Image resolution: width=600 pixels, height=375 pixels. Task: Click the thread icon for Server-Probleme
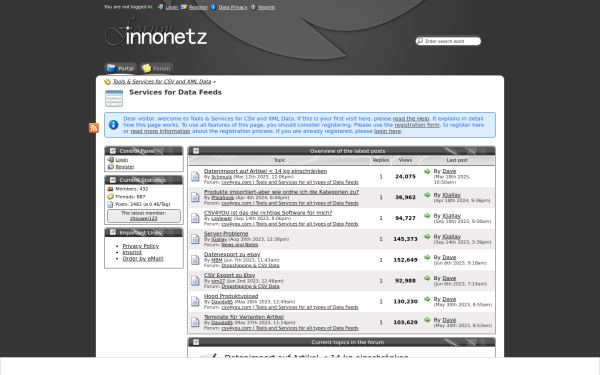tap(195, 239)
